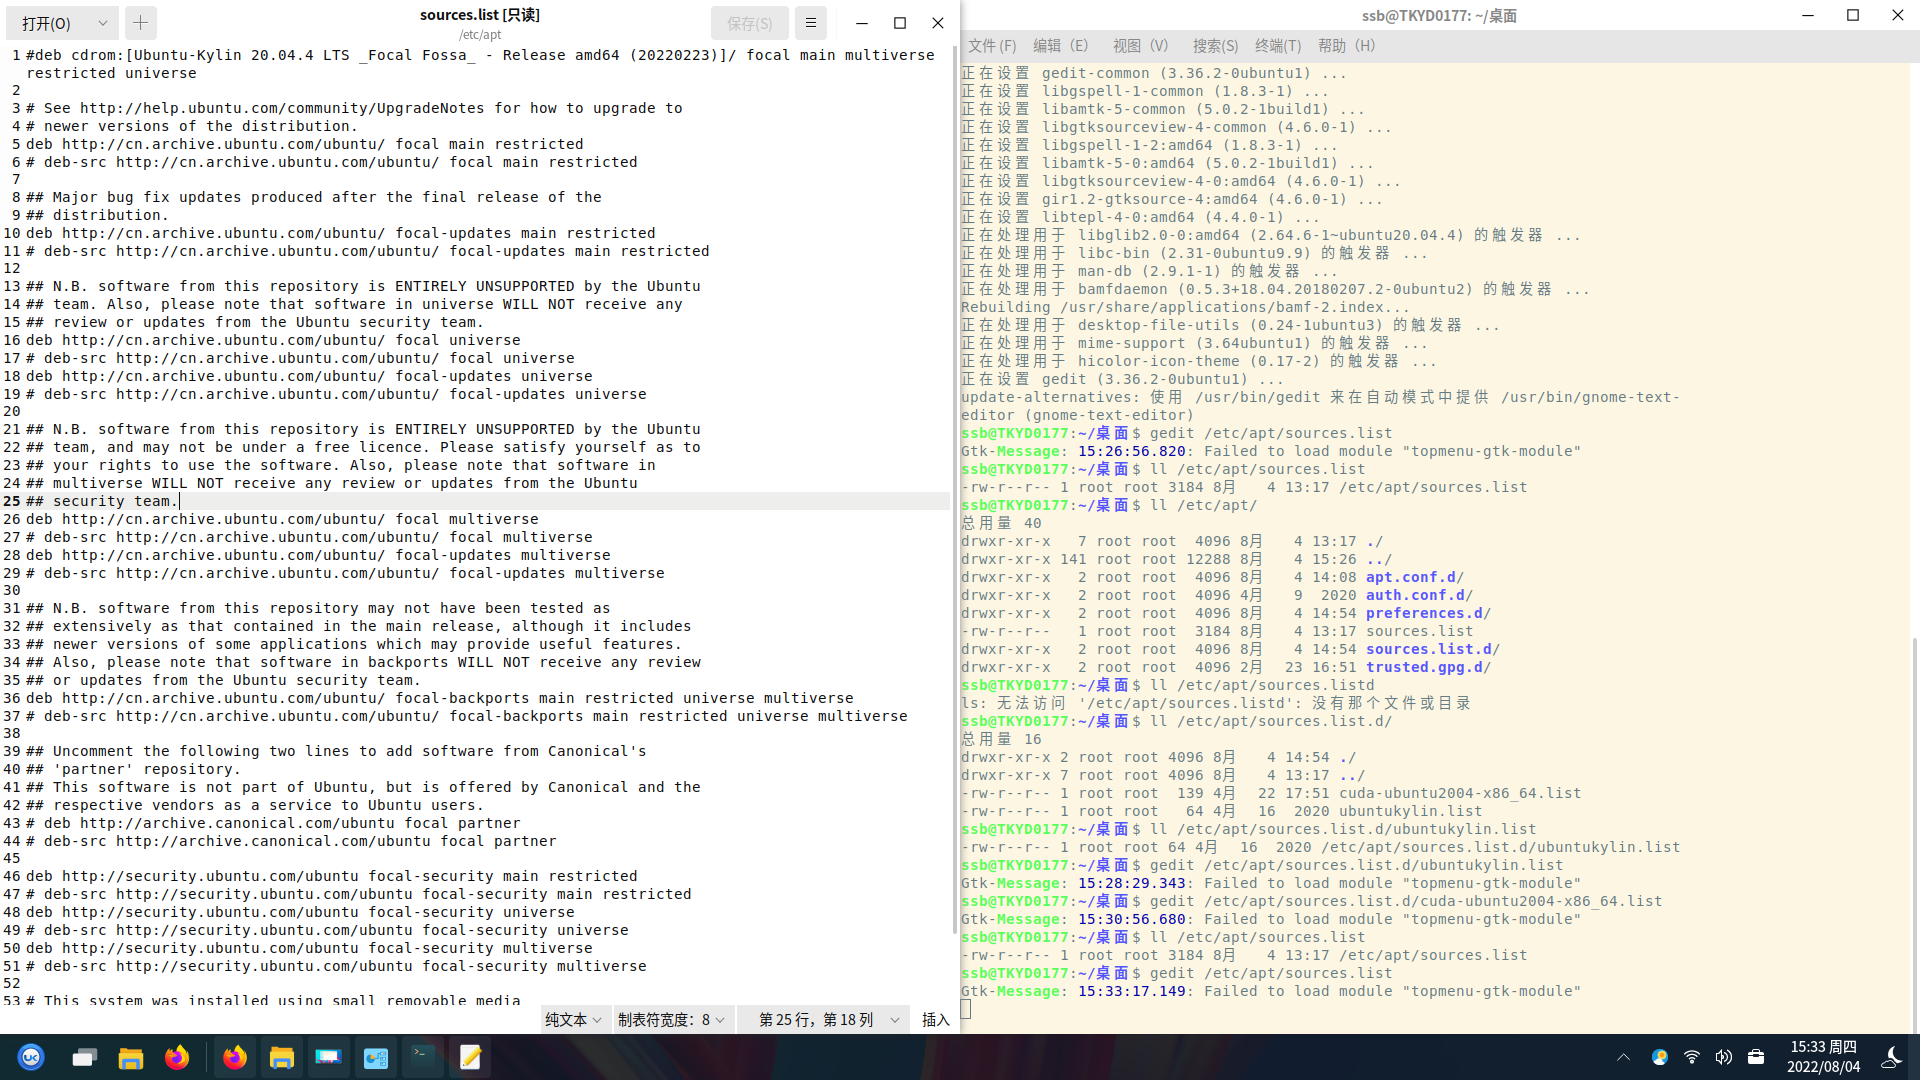Click the new document plus icon
The width and height of the screenshot is (1920, 1080).
tap(140, 22)
